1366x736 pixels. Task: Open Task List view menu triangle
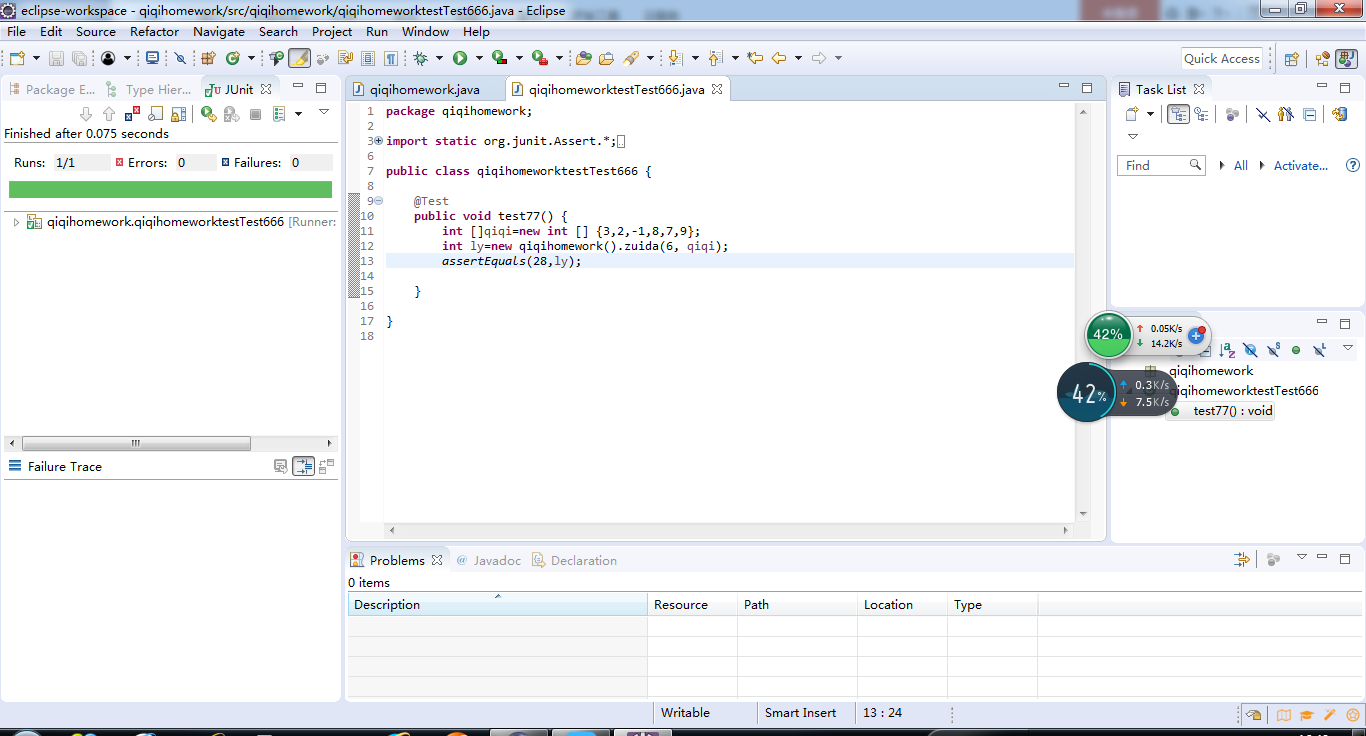point(1133,136)
